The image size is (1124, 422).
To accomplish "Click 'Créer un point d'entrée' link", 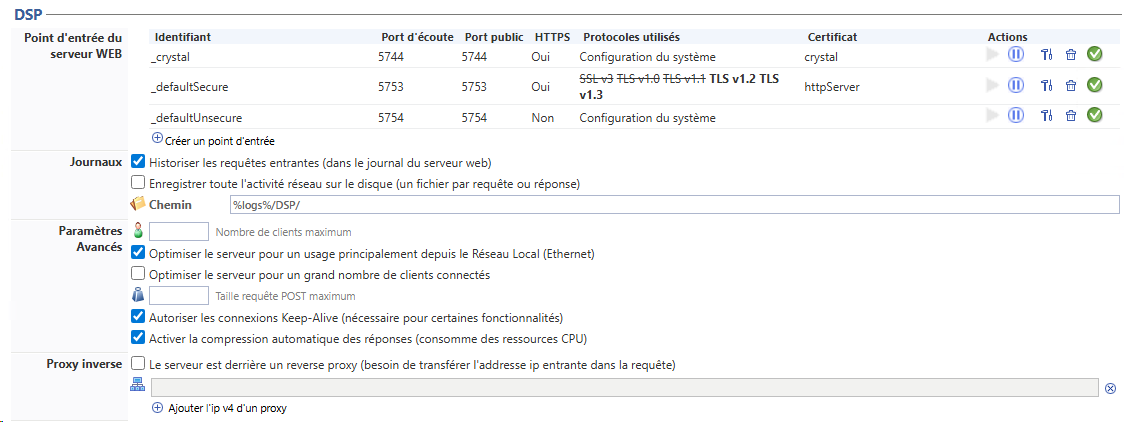I will click(213, 141).
